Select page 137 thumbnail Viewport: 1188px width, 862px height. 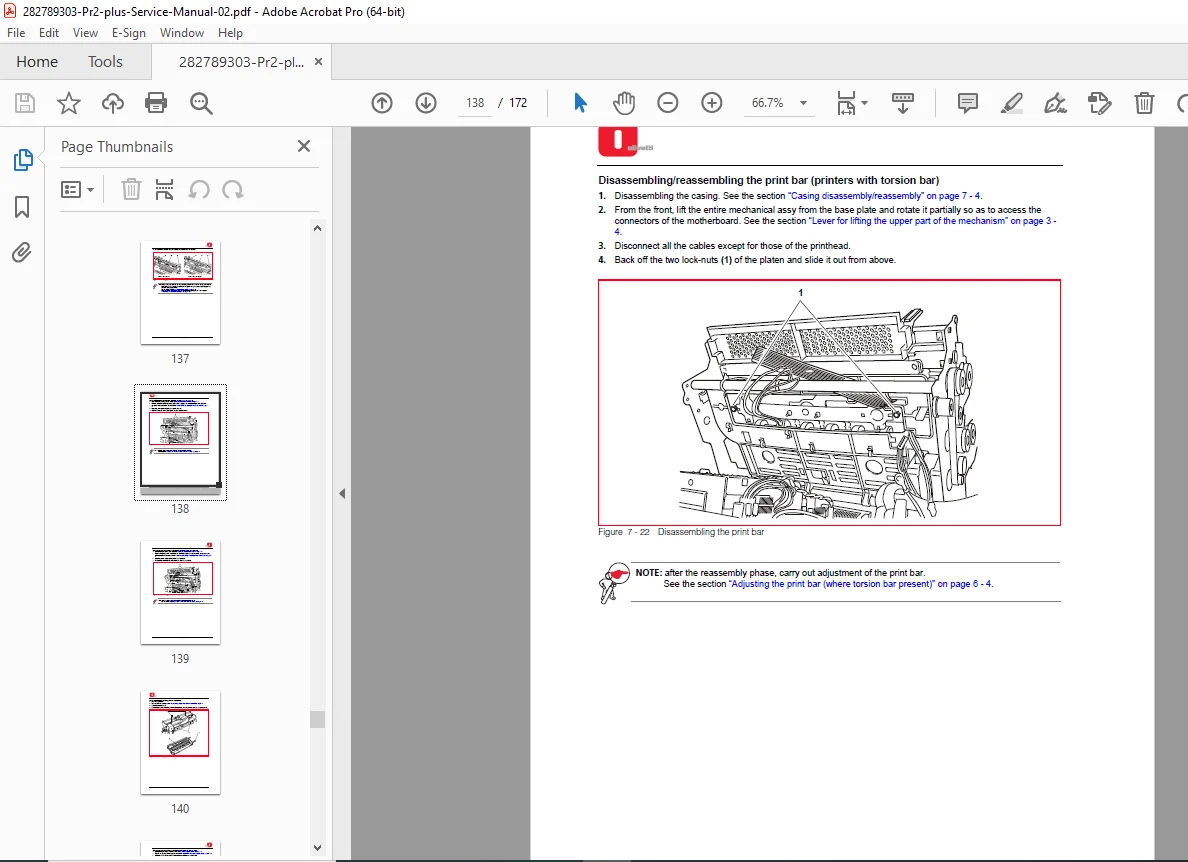tap(180, 293)
